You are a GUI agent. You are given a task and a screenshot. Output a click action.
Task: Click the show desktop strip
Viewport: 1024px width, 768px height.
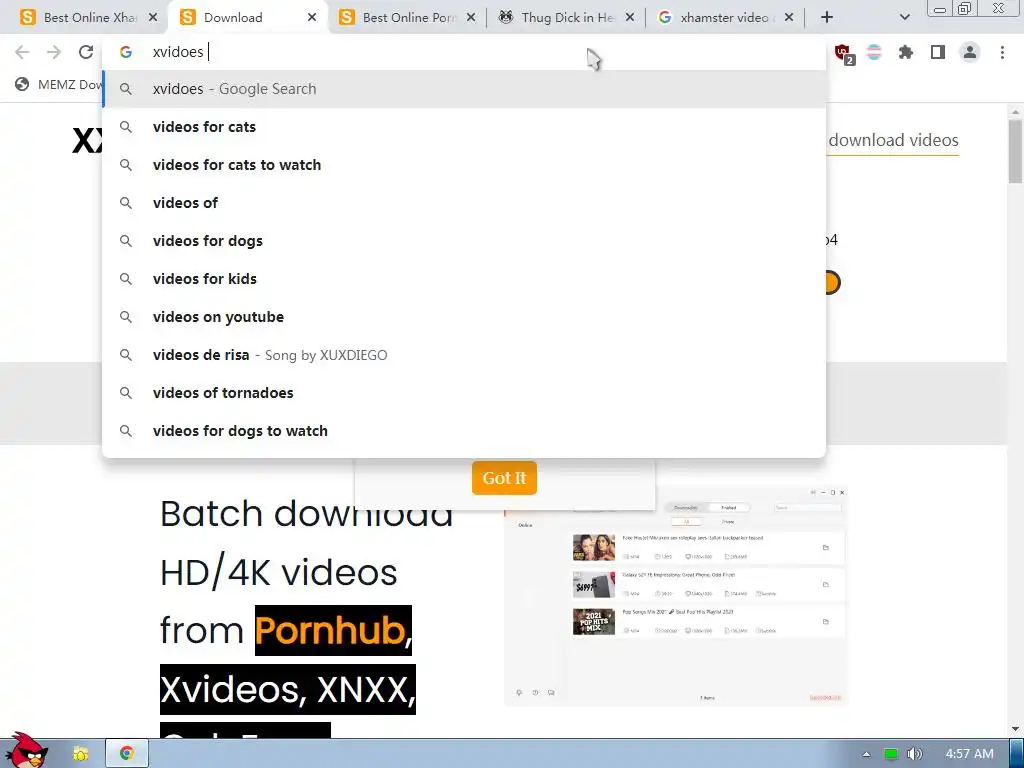tap(1016, 754)
